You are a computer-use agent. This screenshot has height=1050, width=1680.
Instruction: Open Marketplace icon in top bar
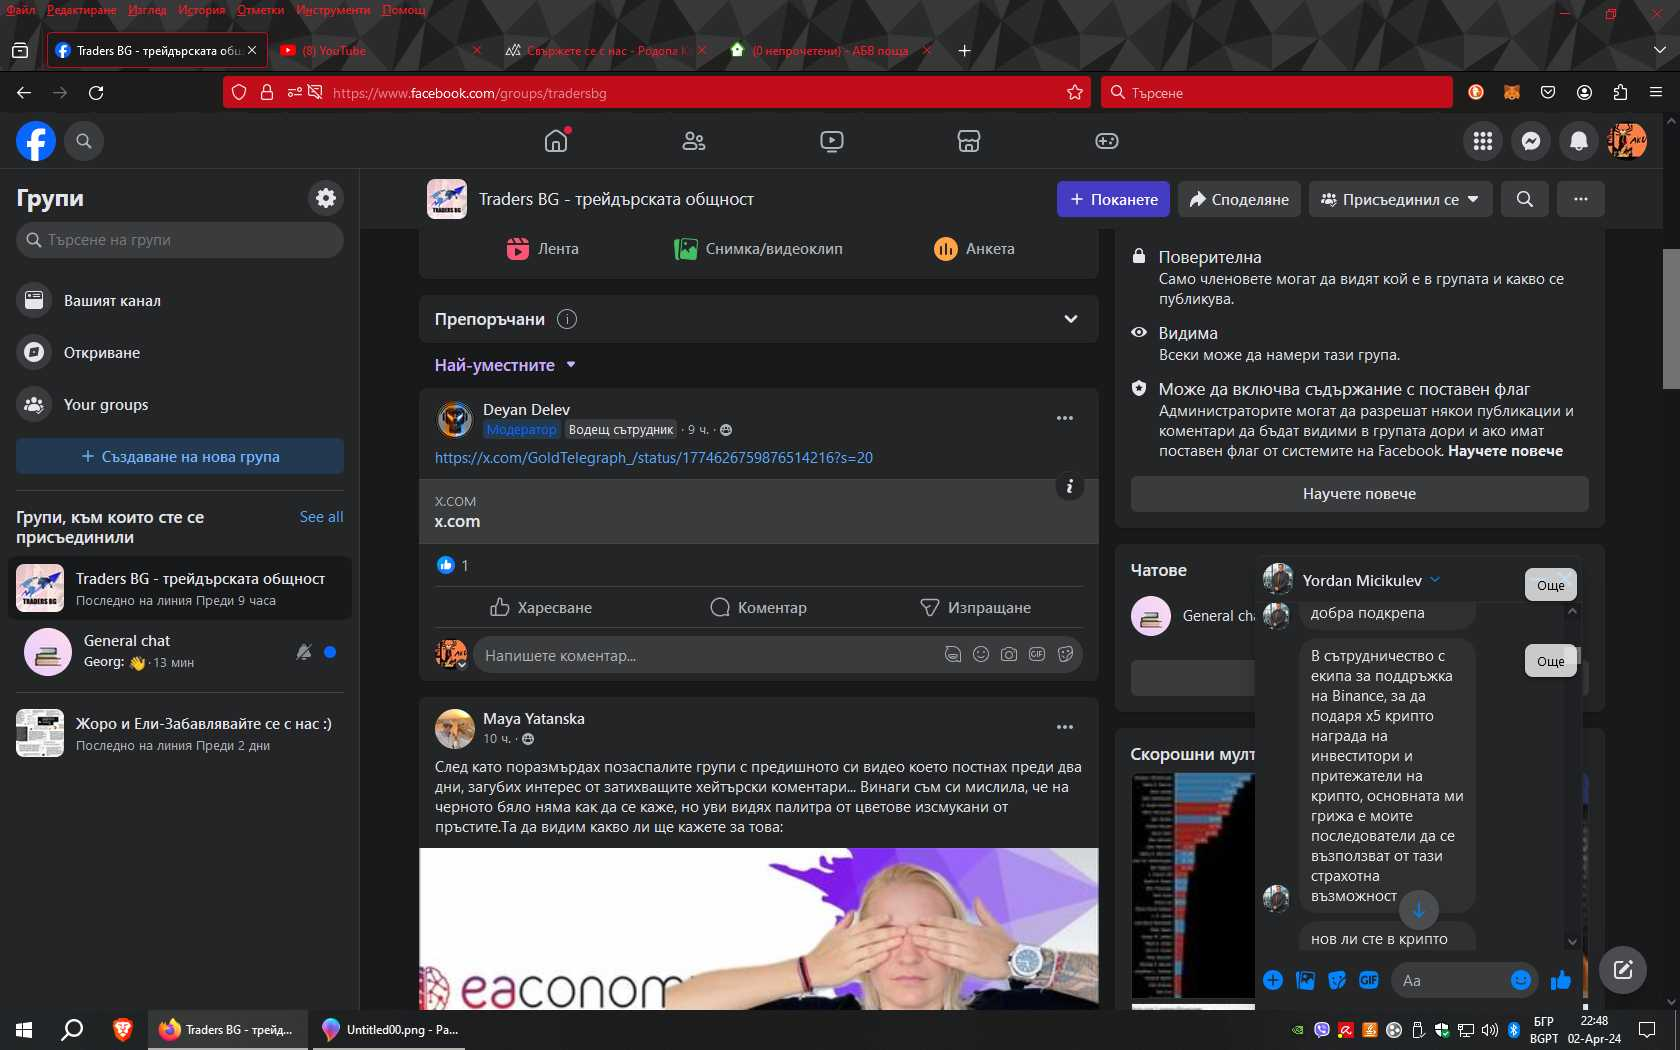968,141
